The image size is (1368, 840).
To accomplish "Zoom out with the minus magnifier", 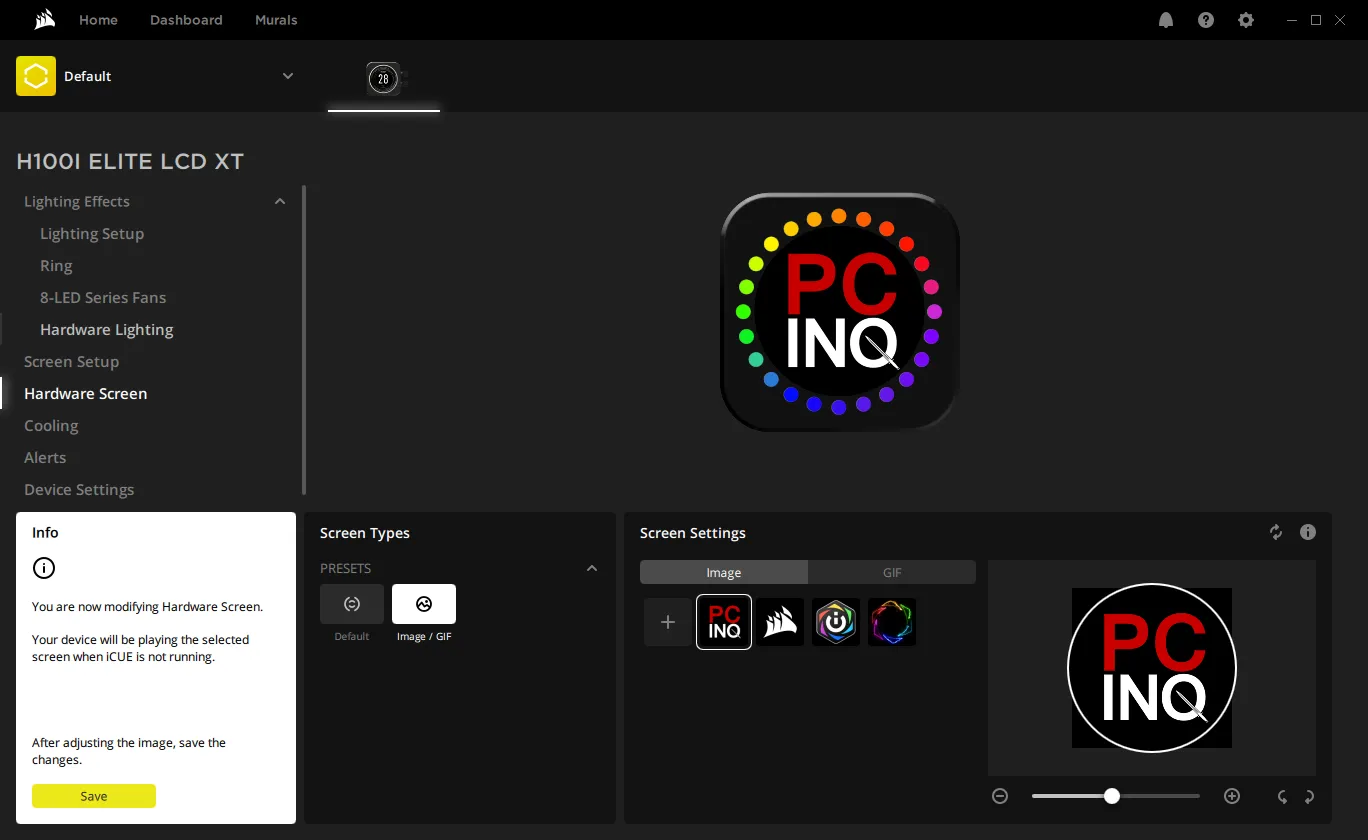I will pyautogui.click(x=1000, y=796).
